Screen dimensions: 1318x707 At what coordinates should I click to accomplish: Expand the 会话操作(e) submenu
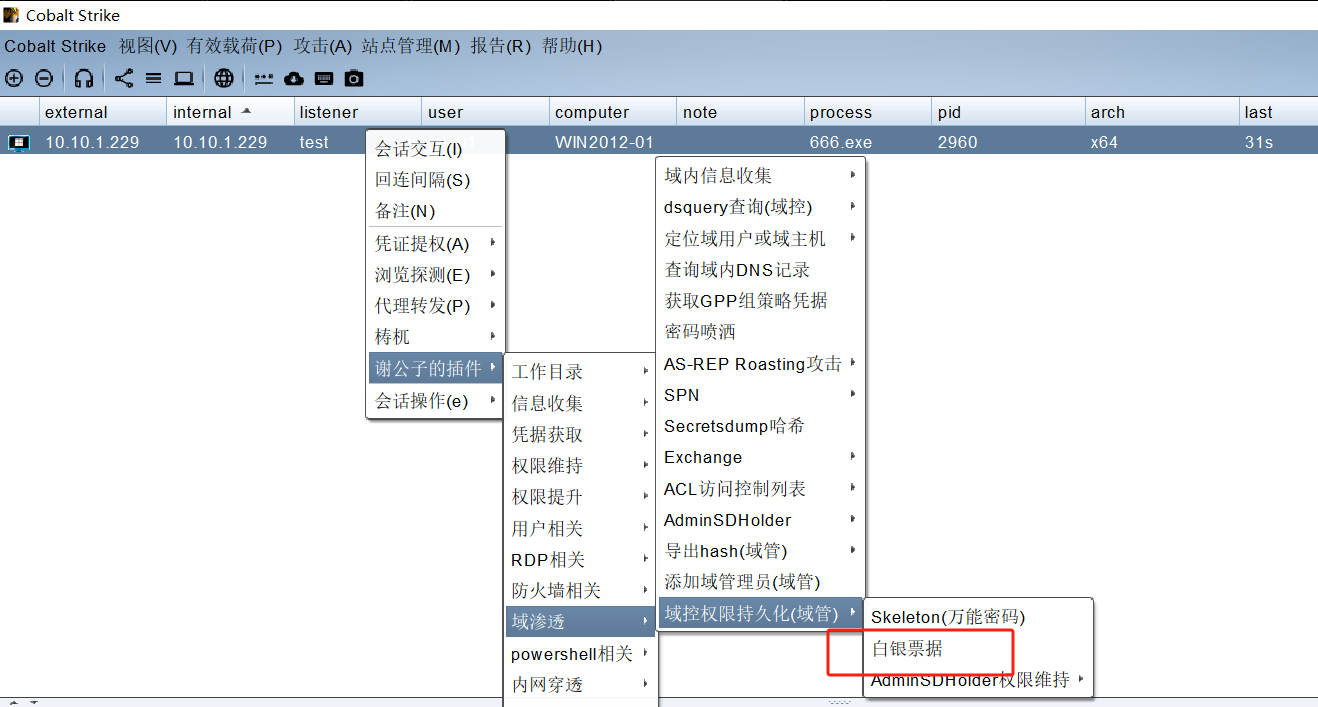pyautogui.click(x=436, y=400)
